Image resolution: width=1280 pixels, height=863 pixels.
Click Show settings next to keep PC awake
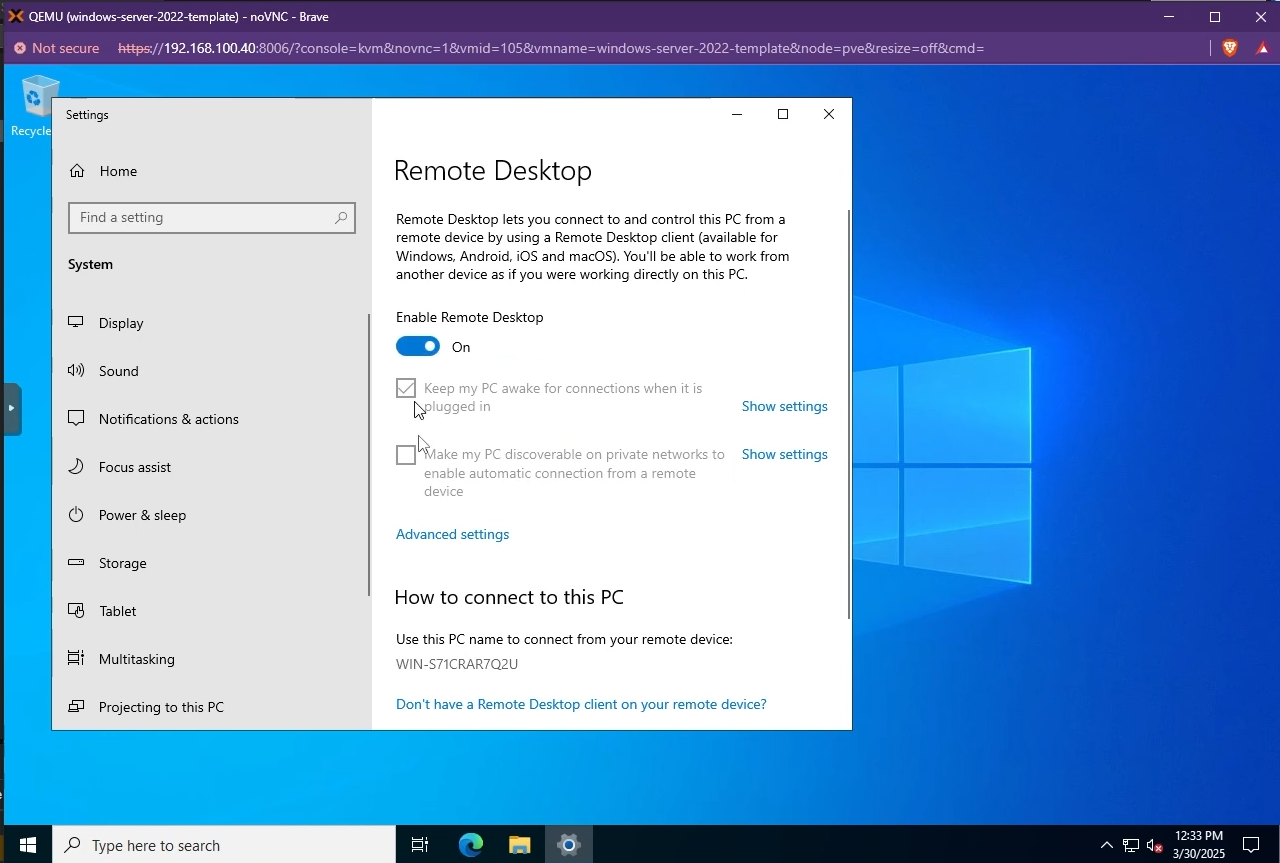pos(784,406)
